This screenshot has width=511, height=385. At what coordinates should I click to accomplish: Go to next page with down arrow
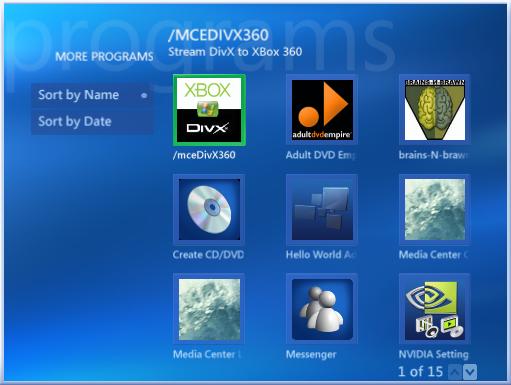point(470,372)
